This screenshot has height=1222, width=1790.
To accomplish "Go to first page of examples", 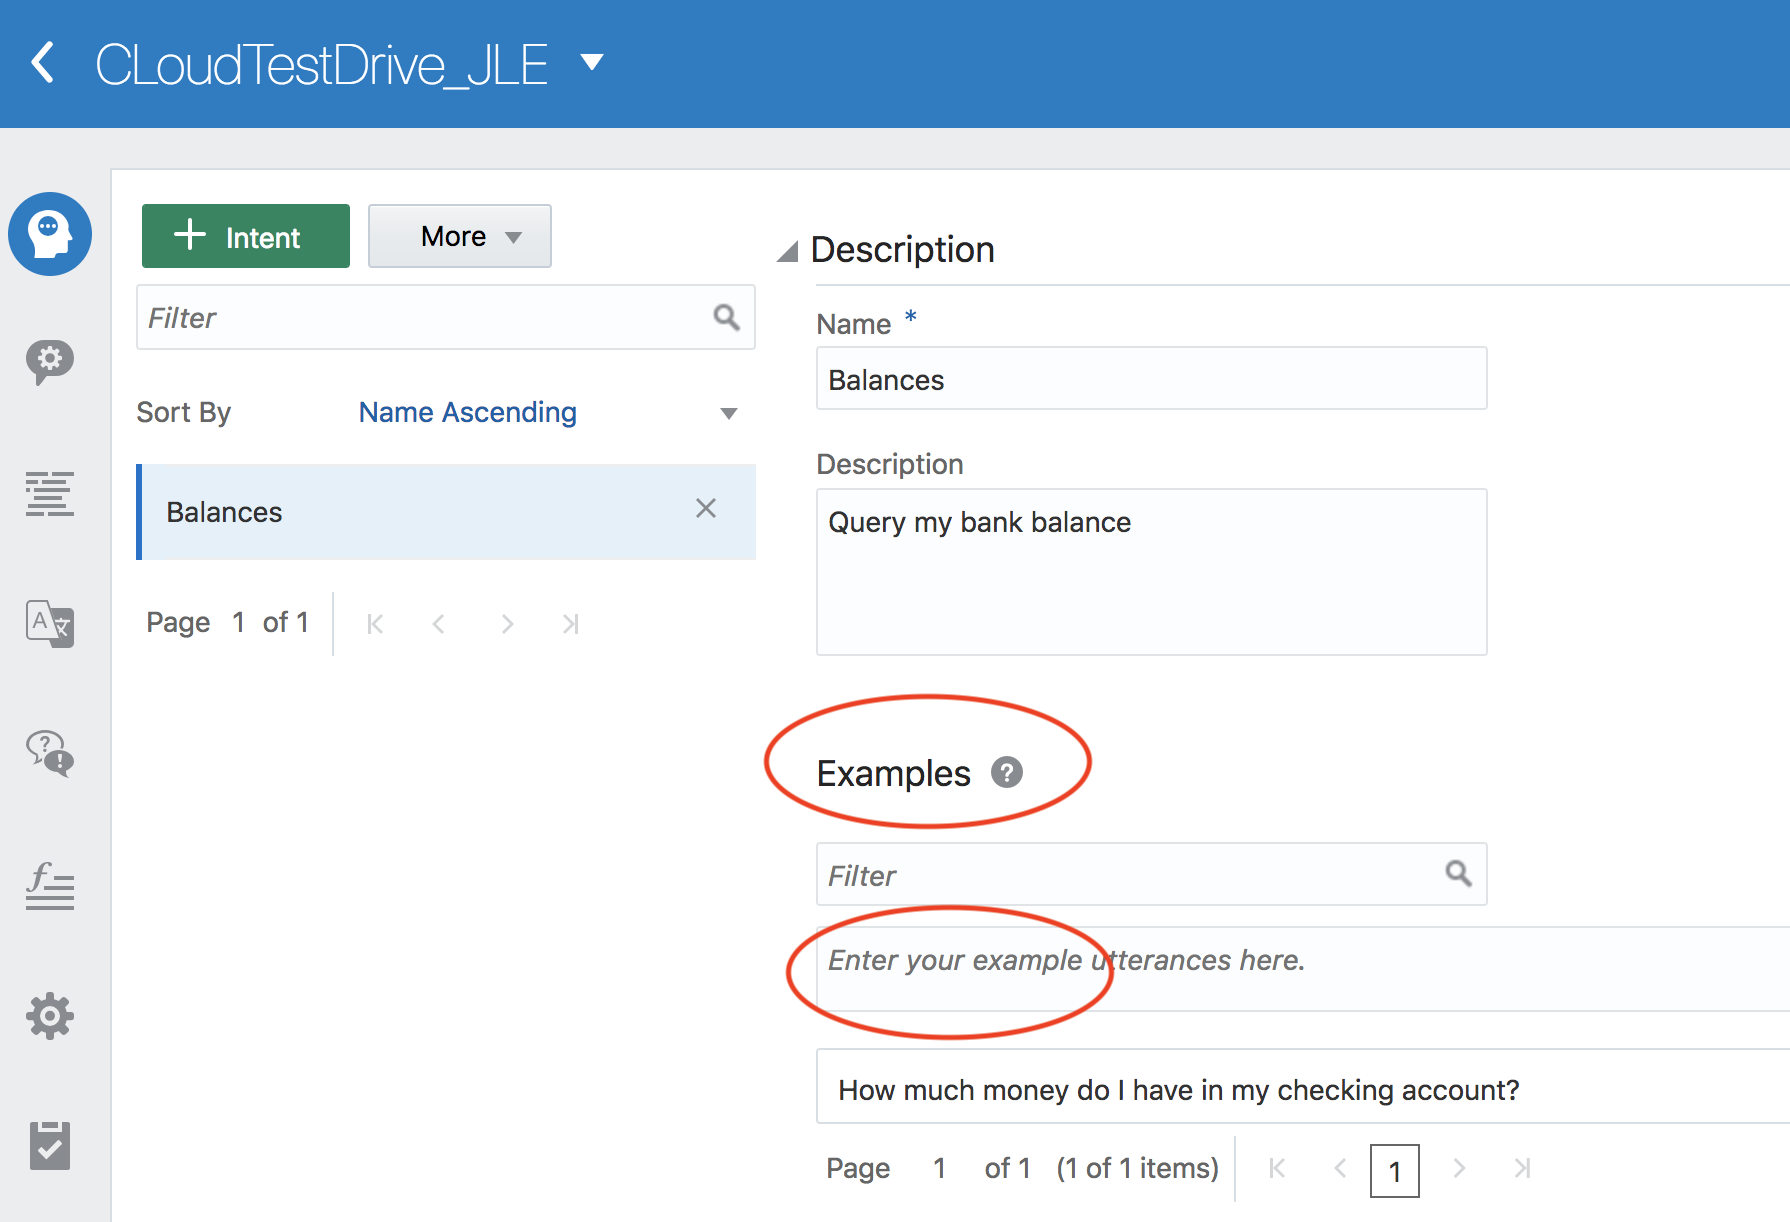I will (1277, 1168).
